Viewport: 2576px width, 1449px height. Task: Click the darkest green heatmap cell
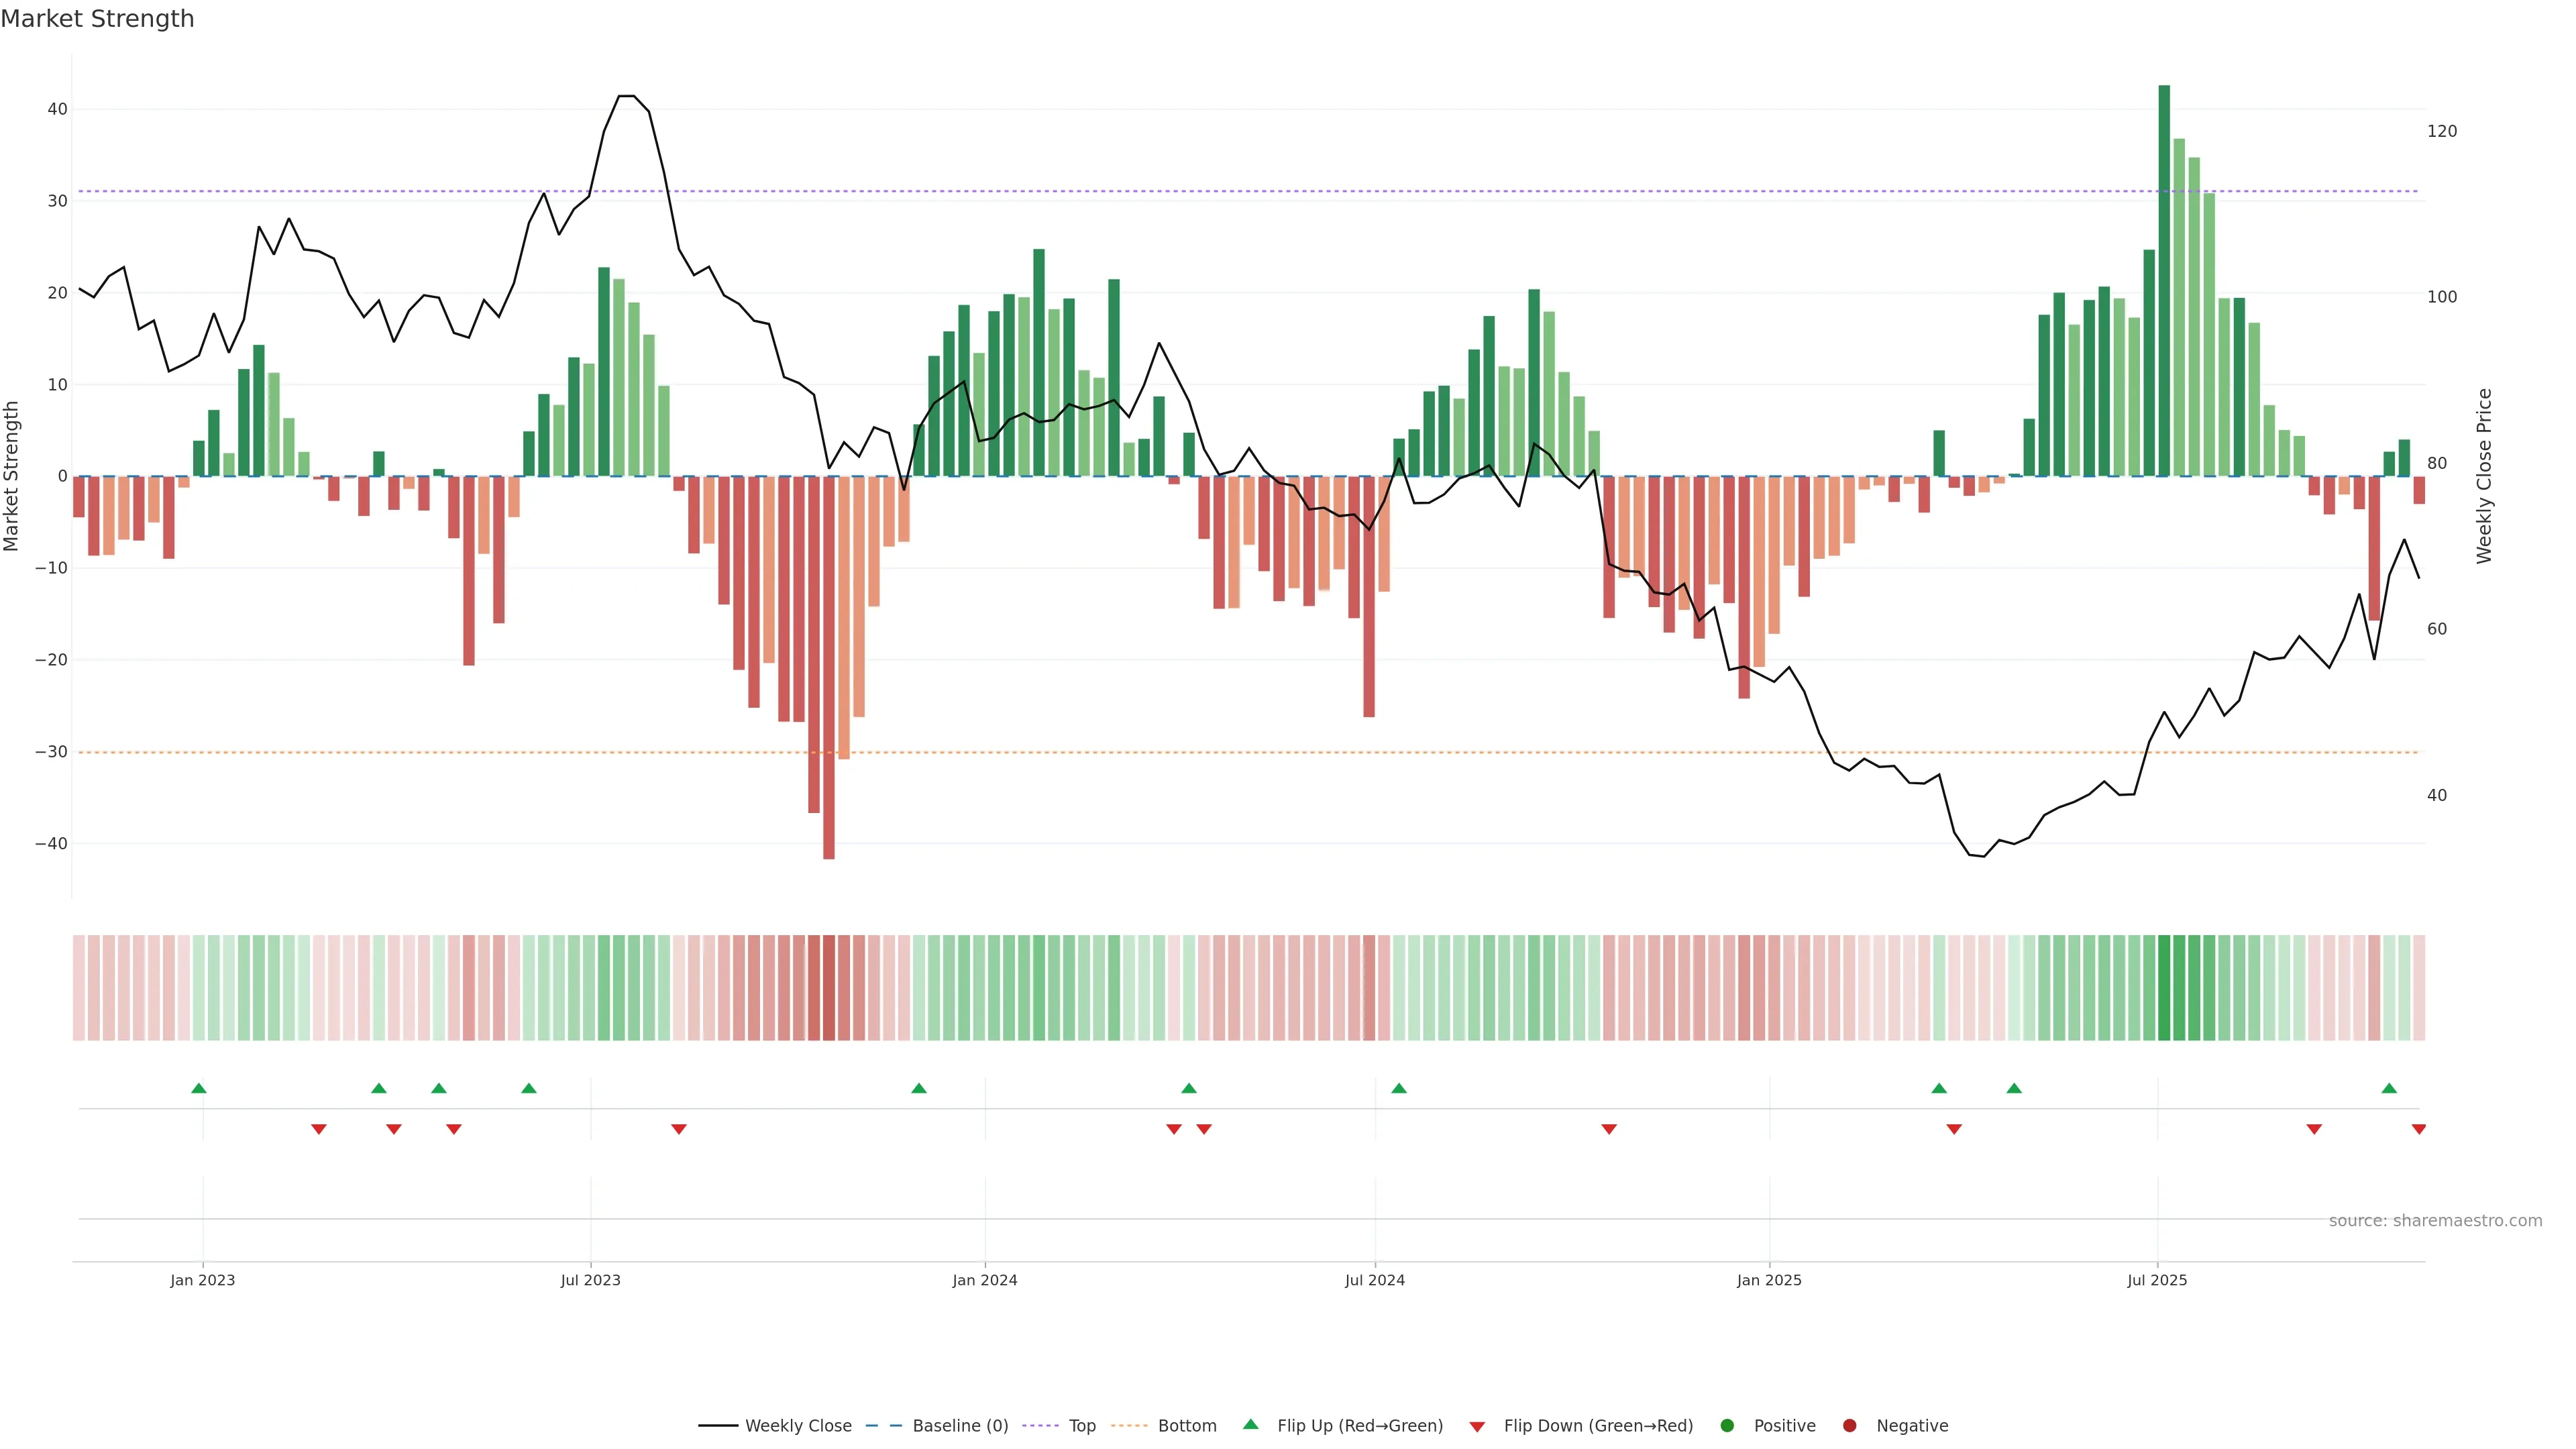2164,988
